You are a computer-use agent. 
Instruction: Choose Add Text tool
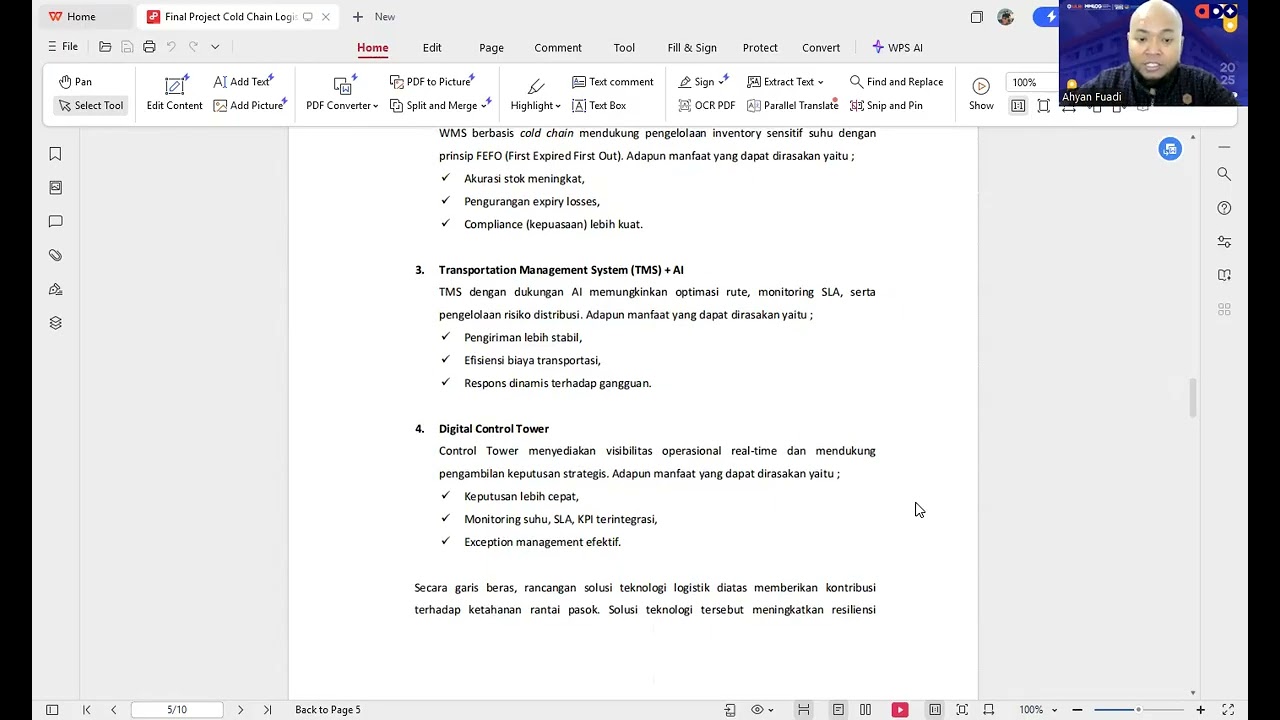coord(244,82)
